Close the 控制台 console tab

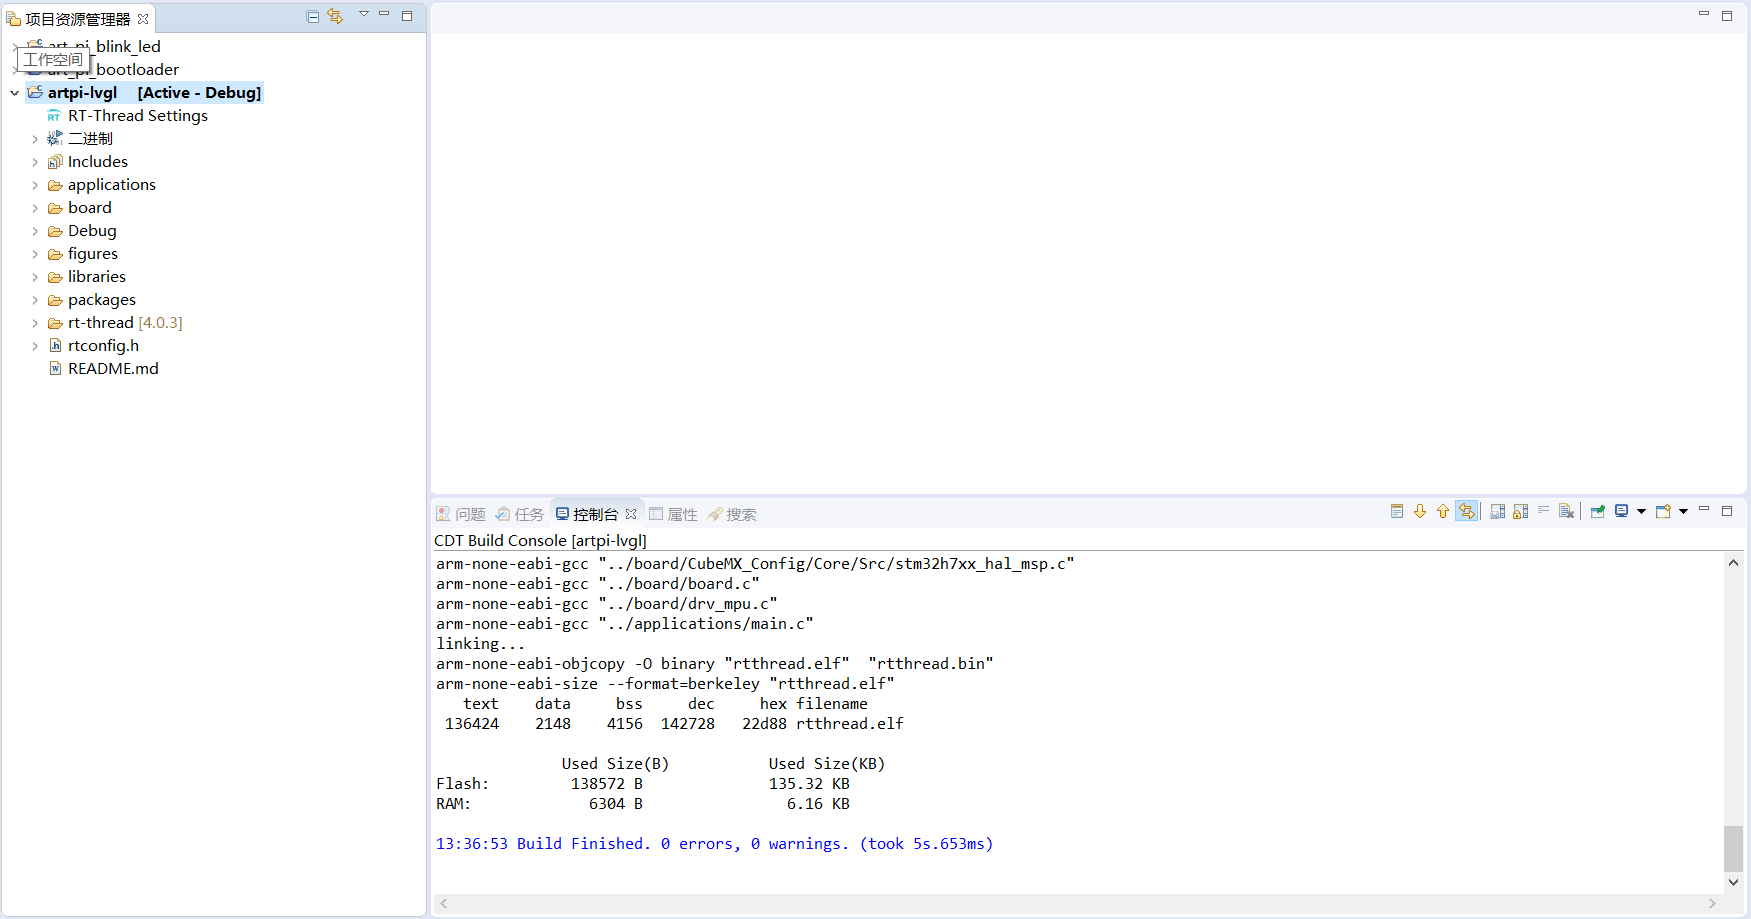(x=631, y=514)
